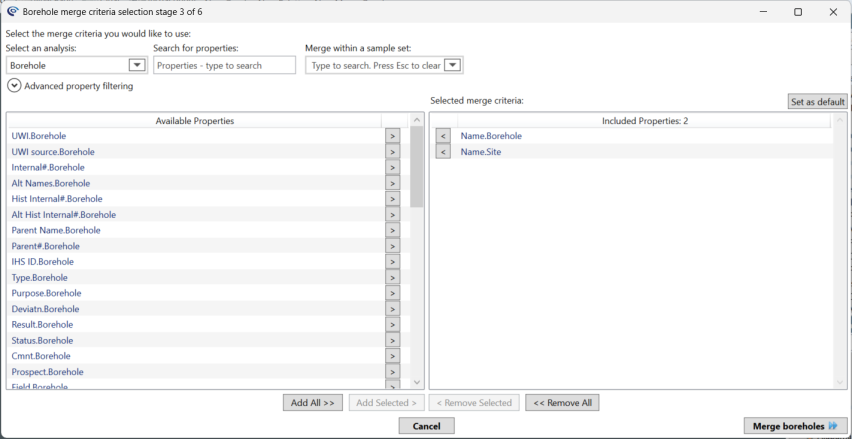
Task: Click the Merge boreholes button
Action: click(795, 426)
